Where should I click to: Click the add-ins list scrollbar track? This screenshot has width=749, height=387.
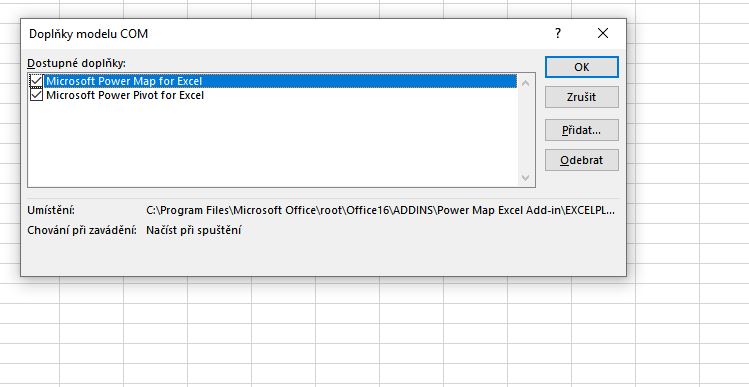[525, 130]
